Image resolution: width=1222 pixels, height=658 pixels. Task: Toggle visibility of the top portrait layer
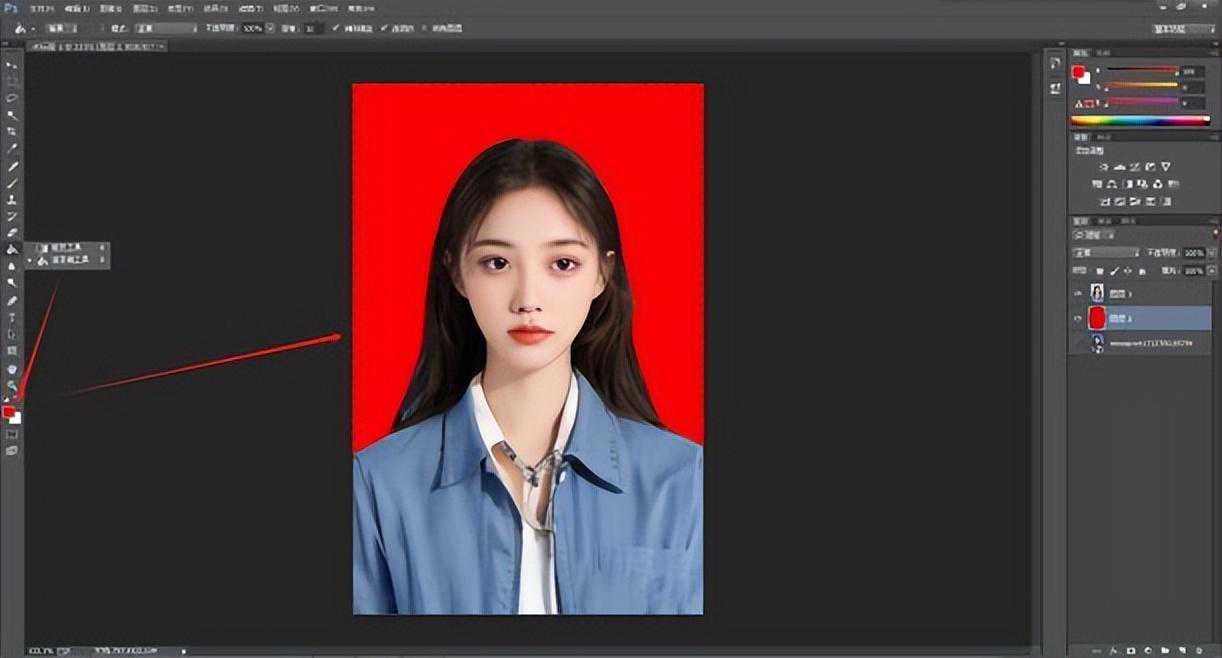pyautogui.click(x=1078, y=293)
